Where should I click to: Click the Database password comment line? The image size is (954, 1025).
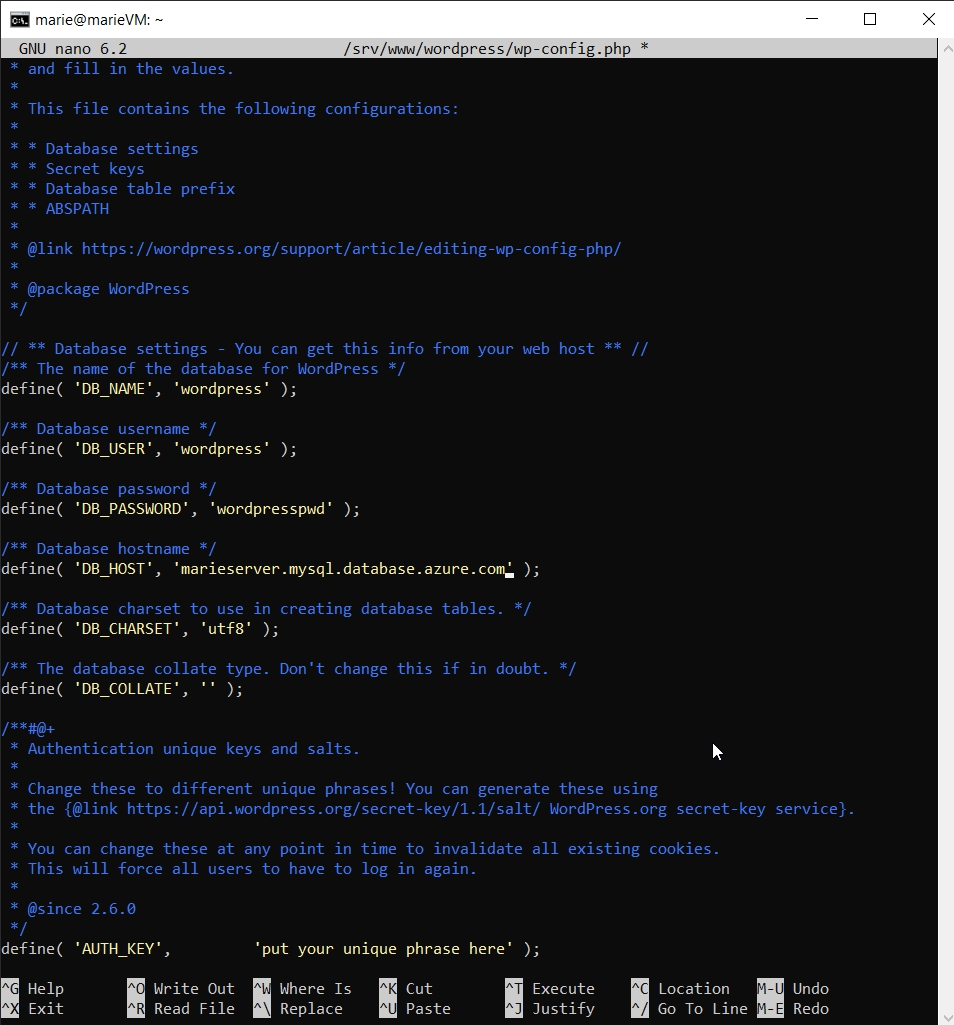coord(109,489)
